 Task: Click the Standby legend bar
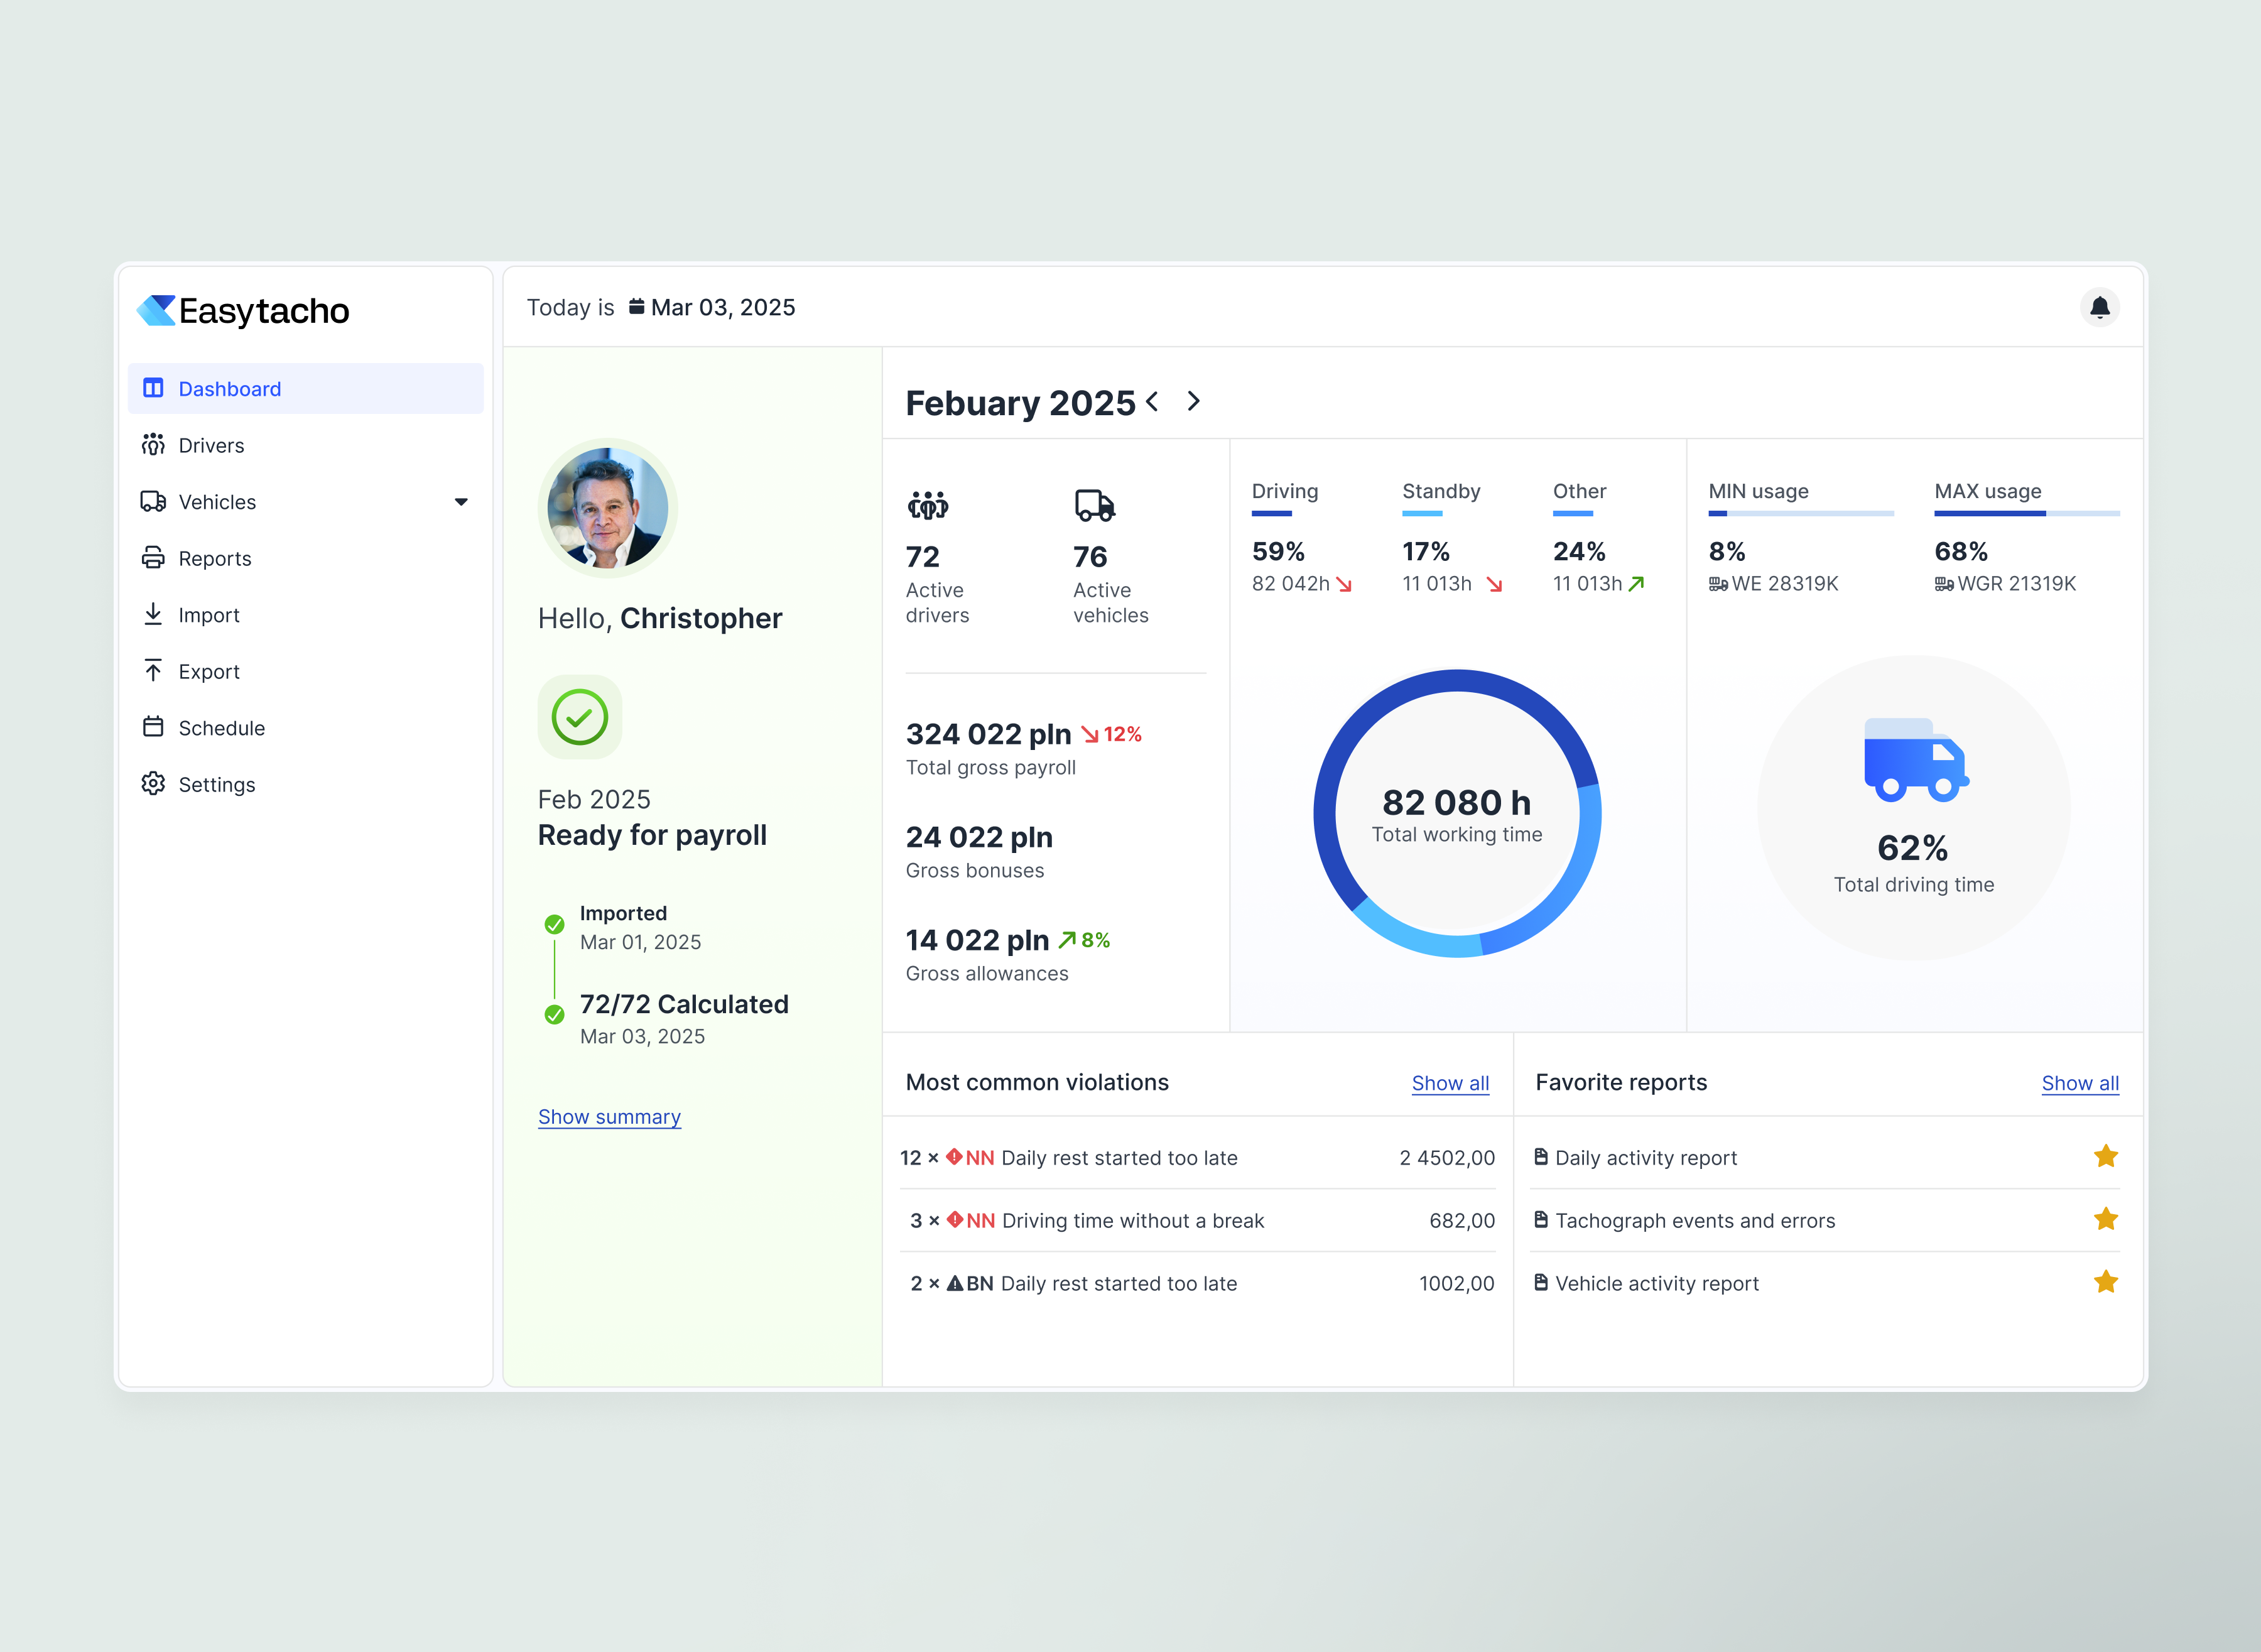(1422, 513)
